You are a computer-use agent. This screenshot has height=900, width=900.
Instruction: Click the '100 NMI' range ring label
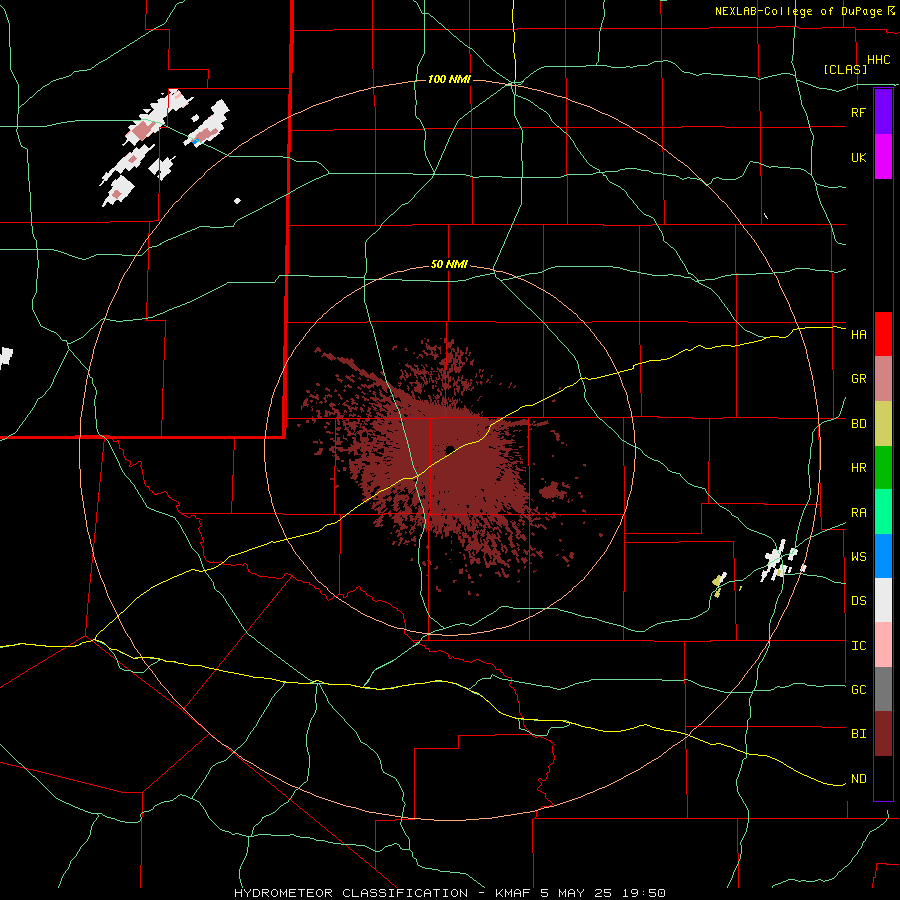pyautogui.click(x=449, y=79)
